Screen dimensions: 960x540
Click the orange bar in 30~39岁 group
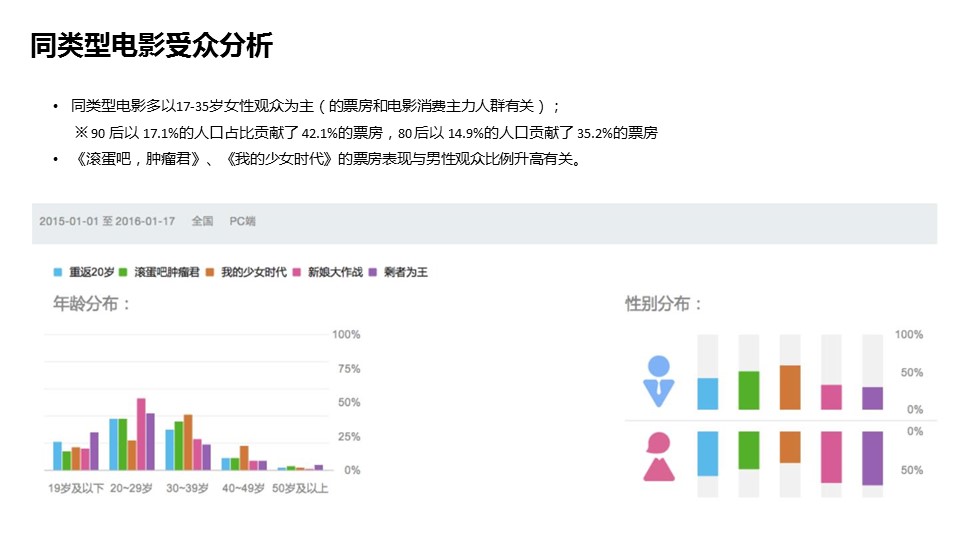(x=188, y=442)
